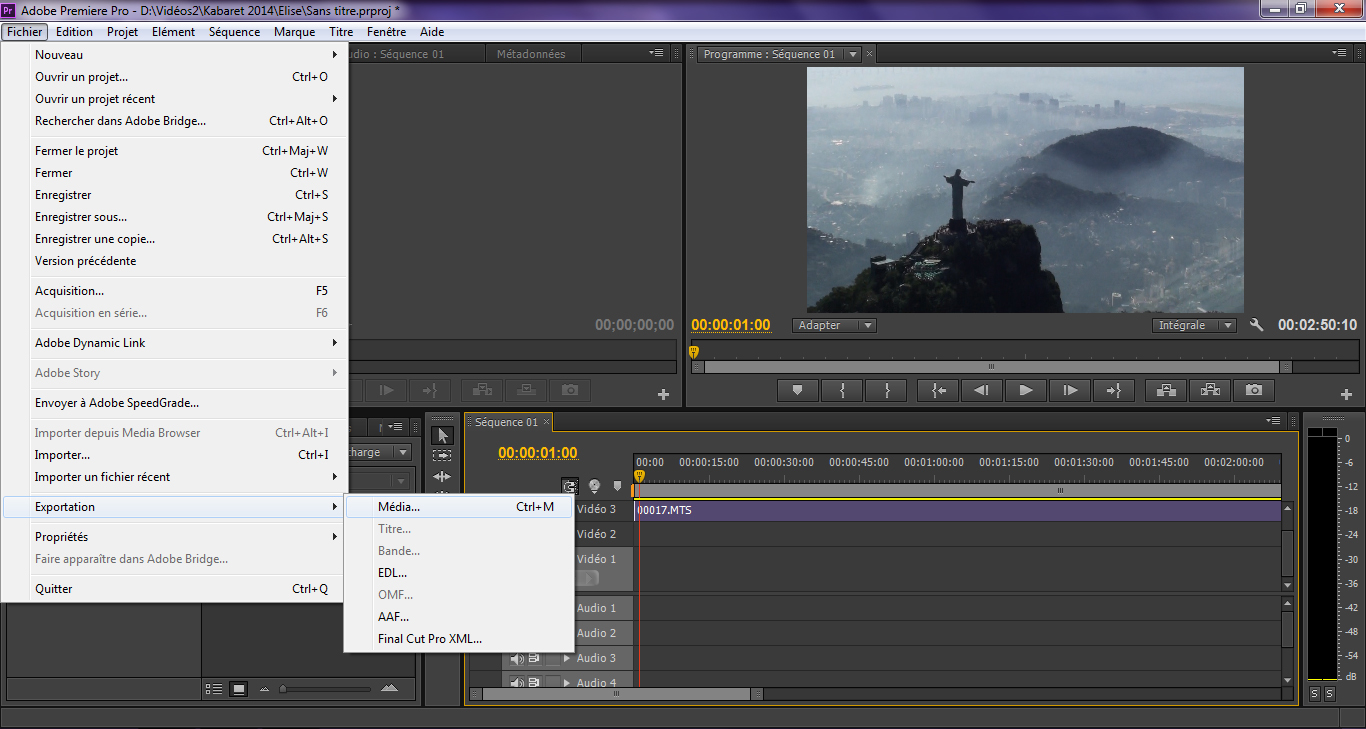
Task: Play the sequence in Program monitor
Action: point(1026,390)
